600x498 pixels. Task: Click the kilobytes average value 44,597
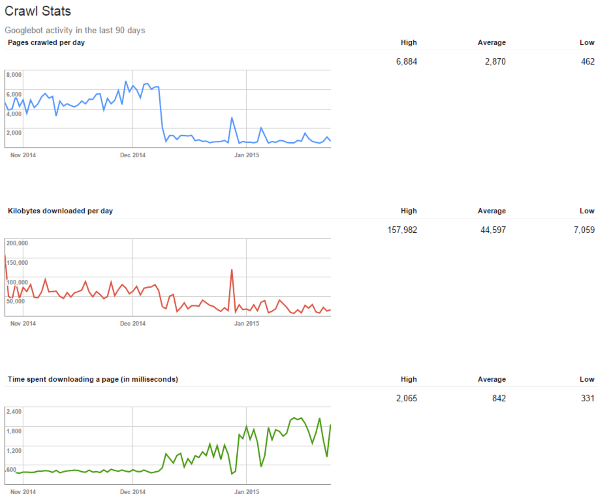493,230
